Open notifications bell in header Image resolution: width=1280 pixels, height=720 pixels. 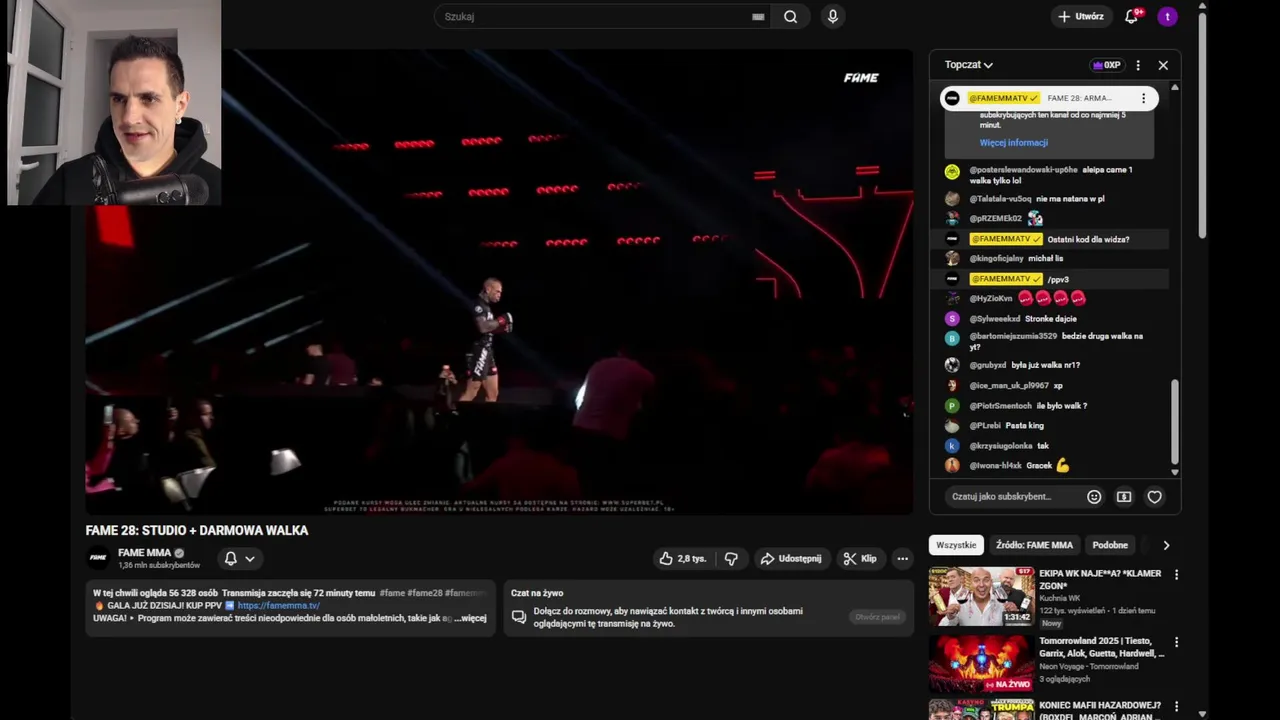tap(1132, 16)
